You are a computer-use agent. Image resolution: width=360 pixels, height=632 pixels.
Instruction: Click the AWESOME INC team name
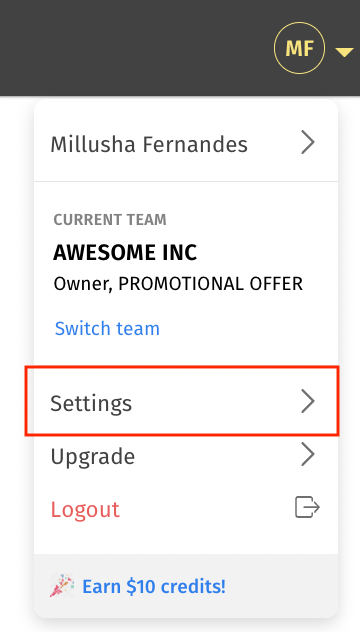(x=125, y=253)
